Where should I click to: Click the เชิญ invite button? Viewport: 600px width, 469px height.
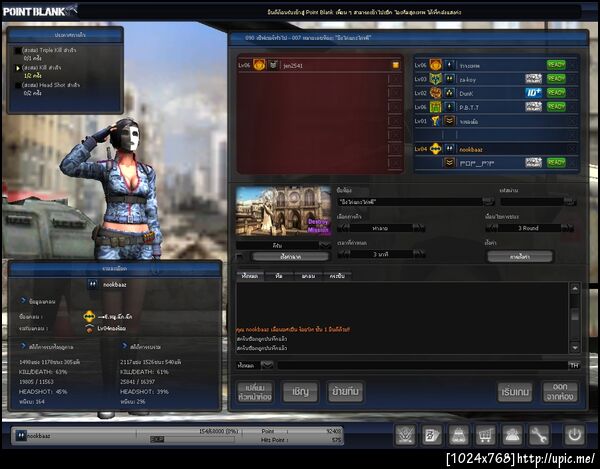click(300, 392)
